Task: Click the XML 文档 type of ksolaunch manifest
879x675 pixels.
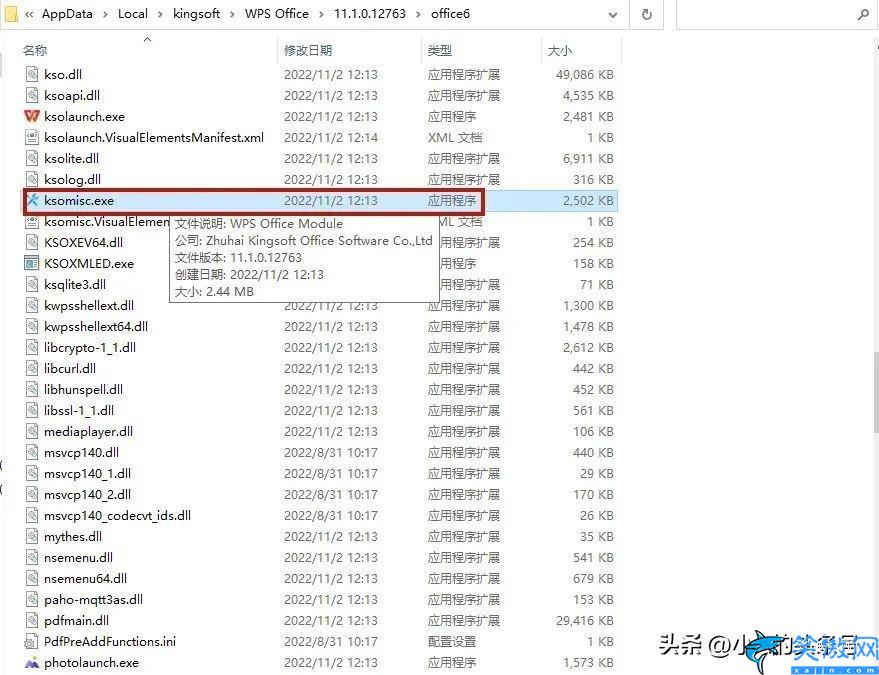Action: (455, 137)
